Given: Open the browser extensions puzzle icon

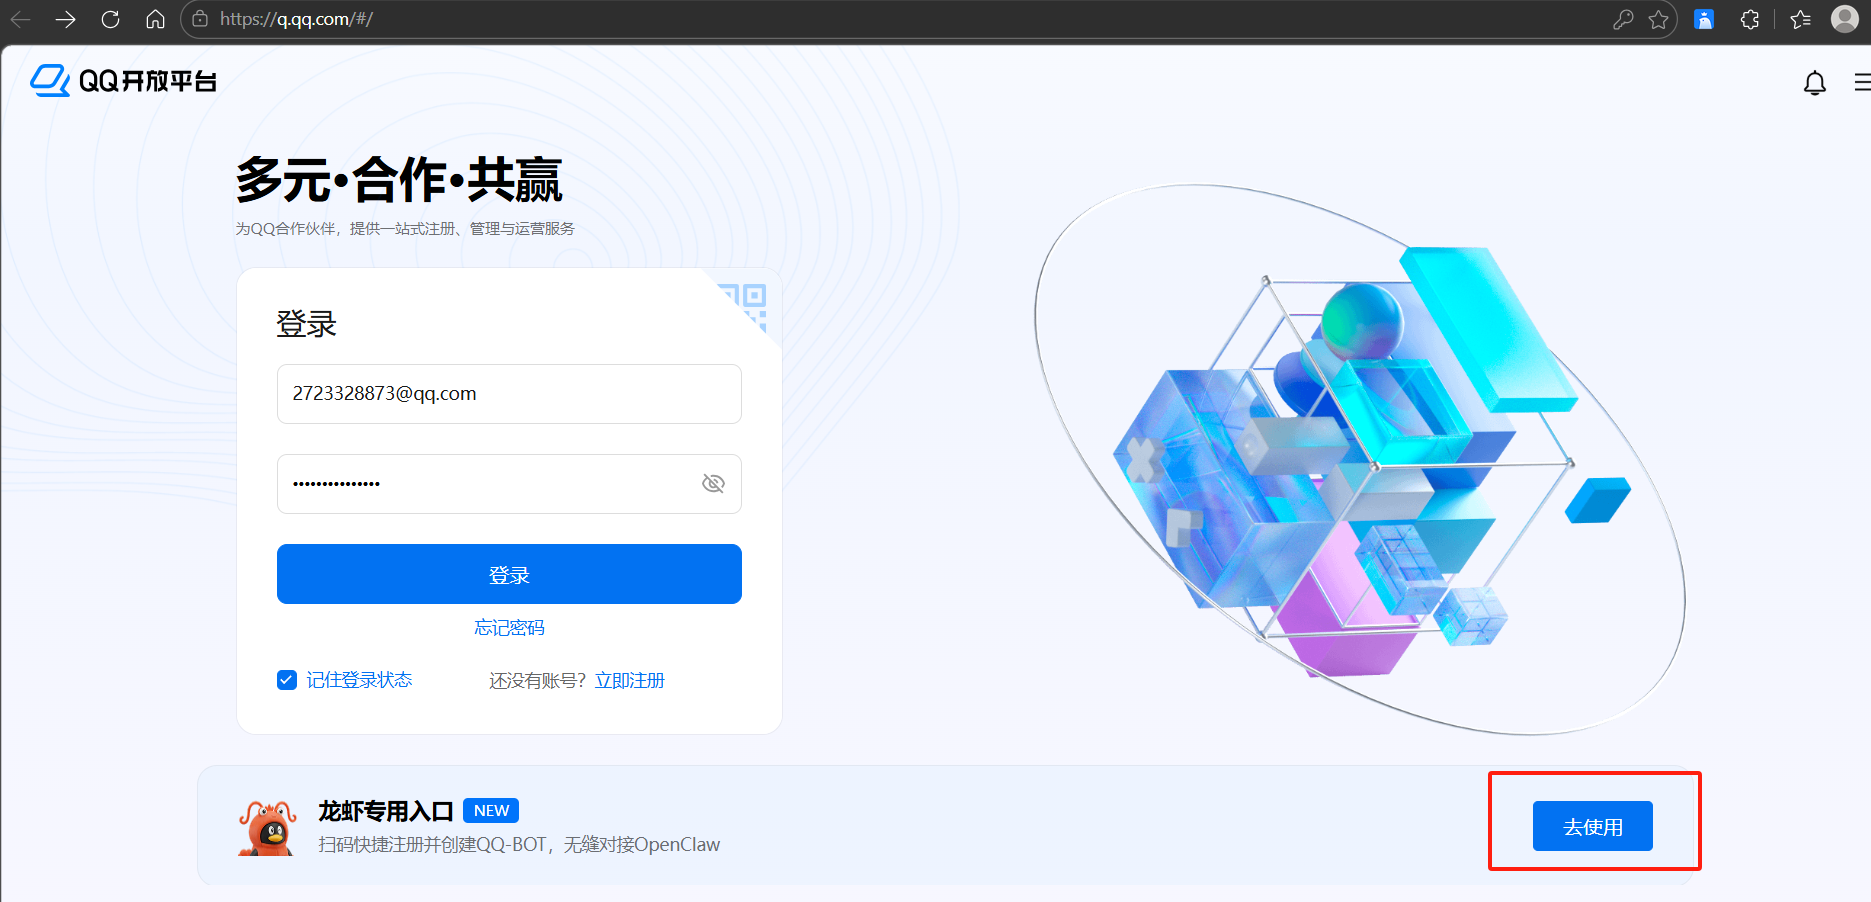Looking at the screenshot, I should [1750, 19].
